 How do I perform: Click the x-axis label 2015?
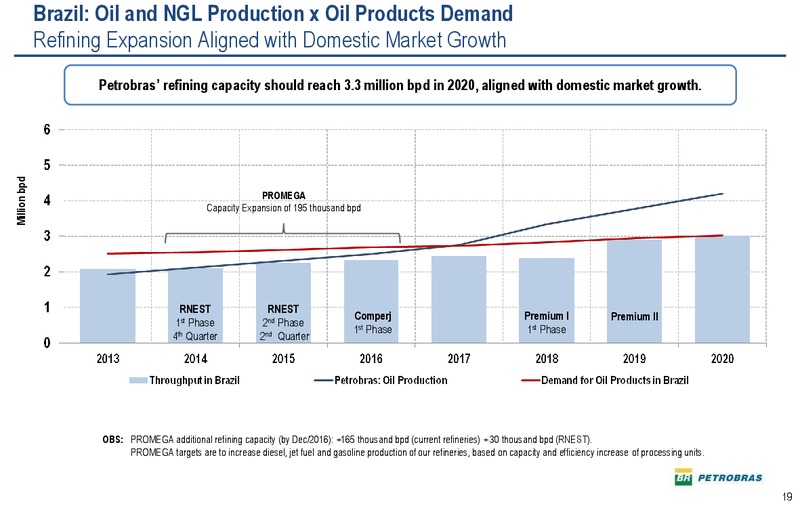coord(283,359)
